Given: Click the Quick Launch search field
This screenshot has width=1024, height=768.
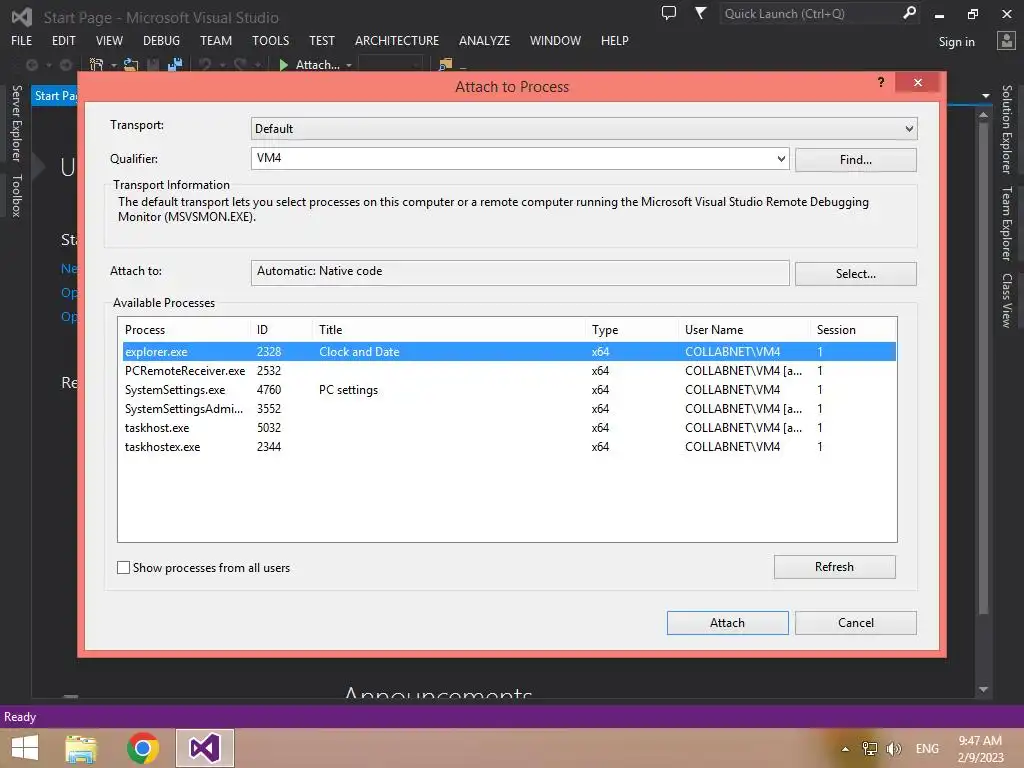Looking at the screenshot, I should point(810,13).
